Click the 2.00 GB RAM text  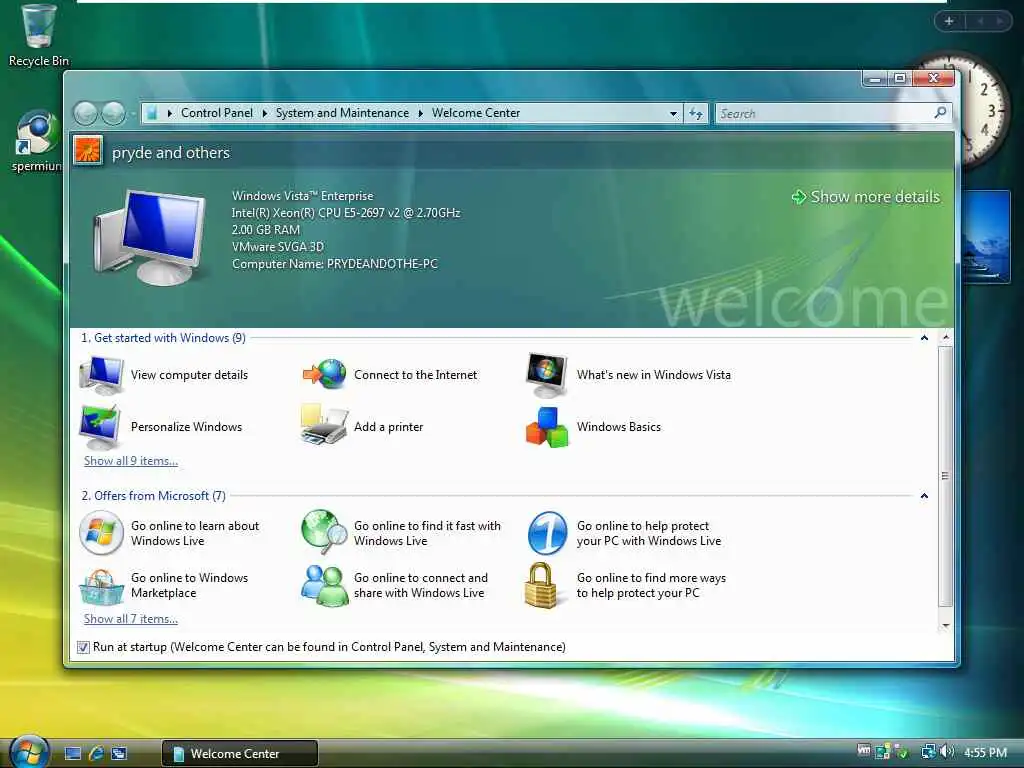pyautogui.click(x=266, y=230)
